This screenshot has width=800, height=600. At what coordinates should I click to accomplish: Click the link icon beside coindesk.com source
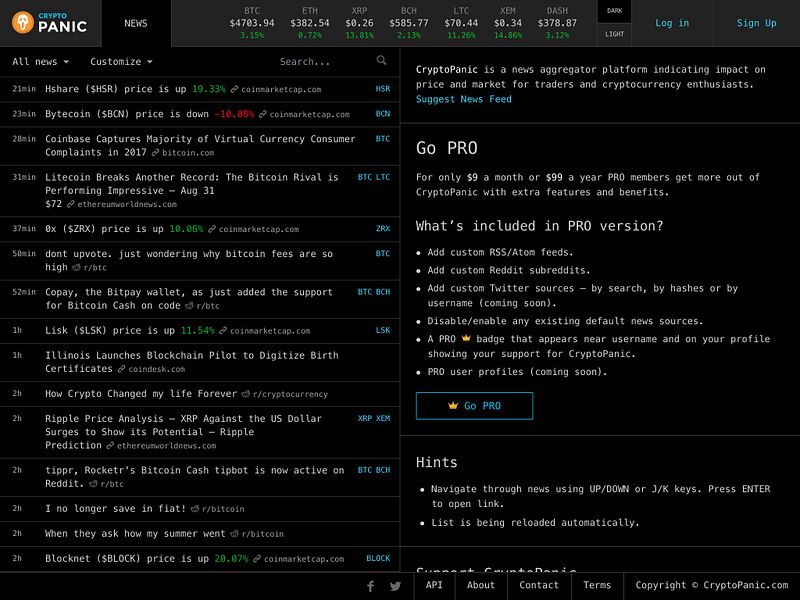pyautogui.click(x=121, y=369)
